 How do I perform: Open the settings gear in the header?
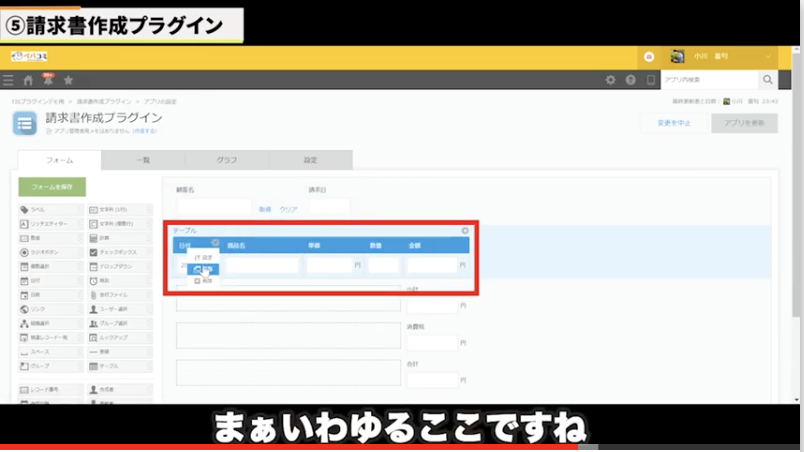click(x=611, y=80)
